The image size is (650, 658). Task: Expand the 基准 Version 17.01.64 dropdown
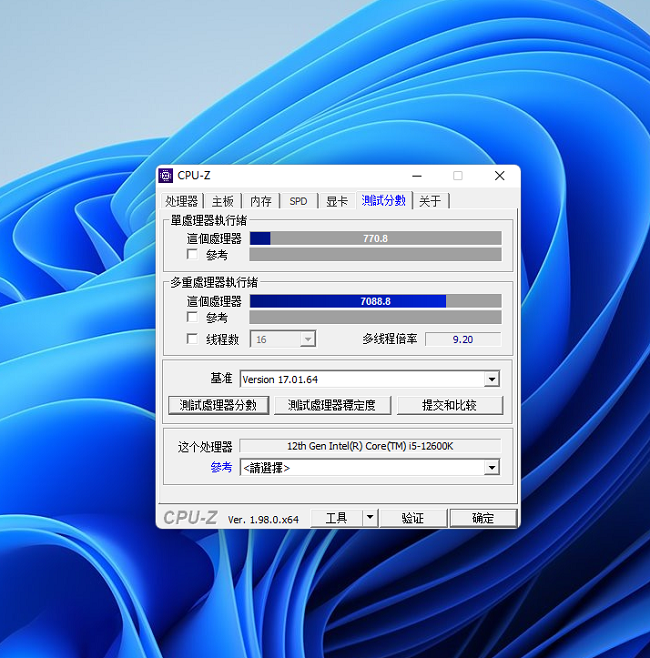point(491,379)
